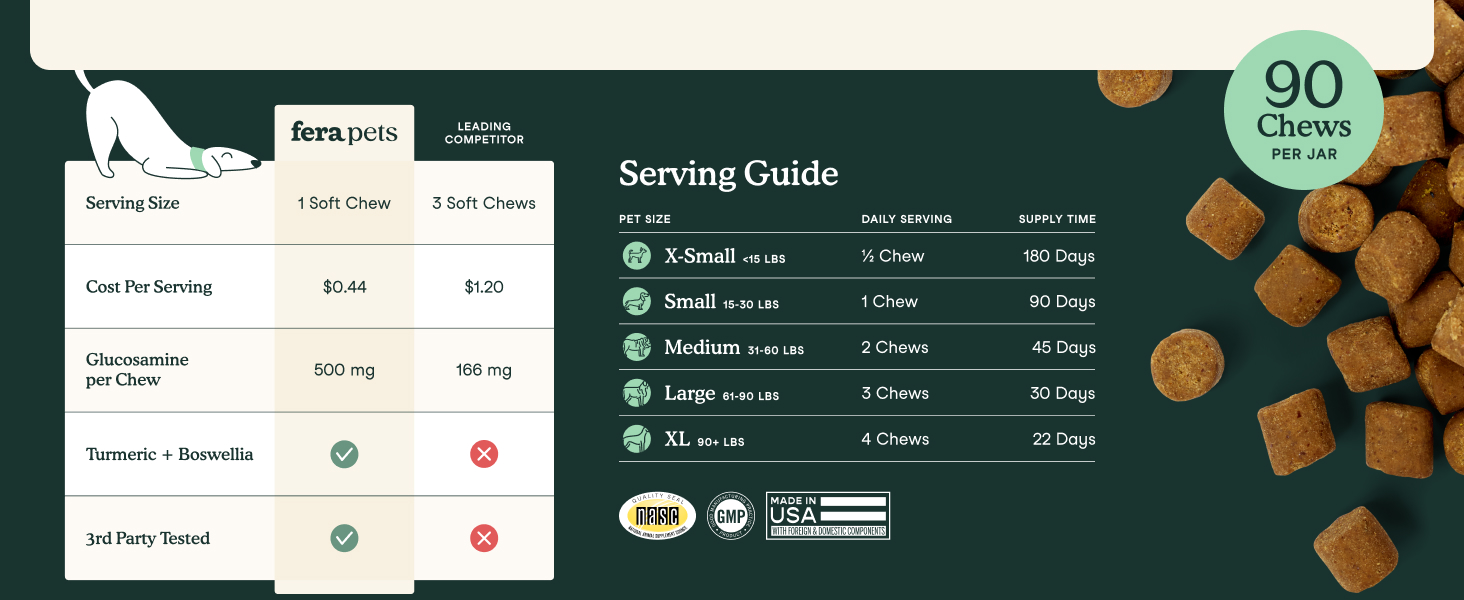The width and height of the screenshot is (1464, 600).
Task: Click the 1 Chew daily serving
Action: [x=889, y=302]
